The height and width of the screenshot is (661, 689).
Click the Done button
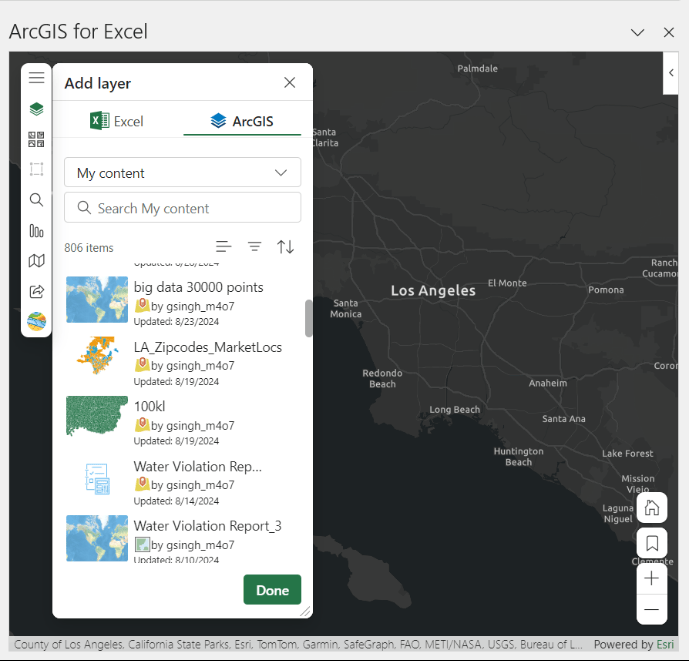pos(272,590)
